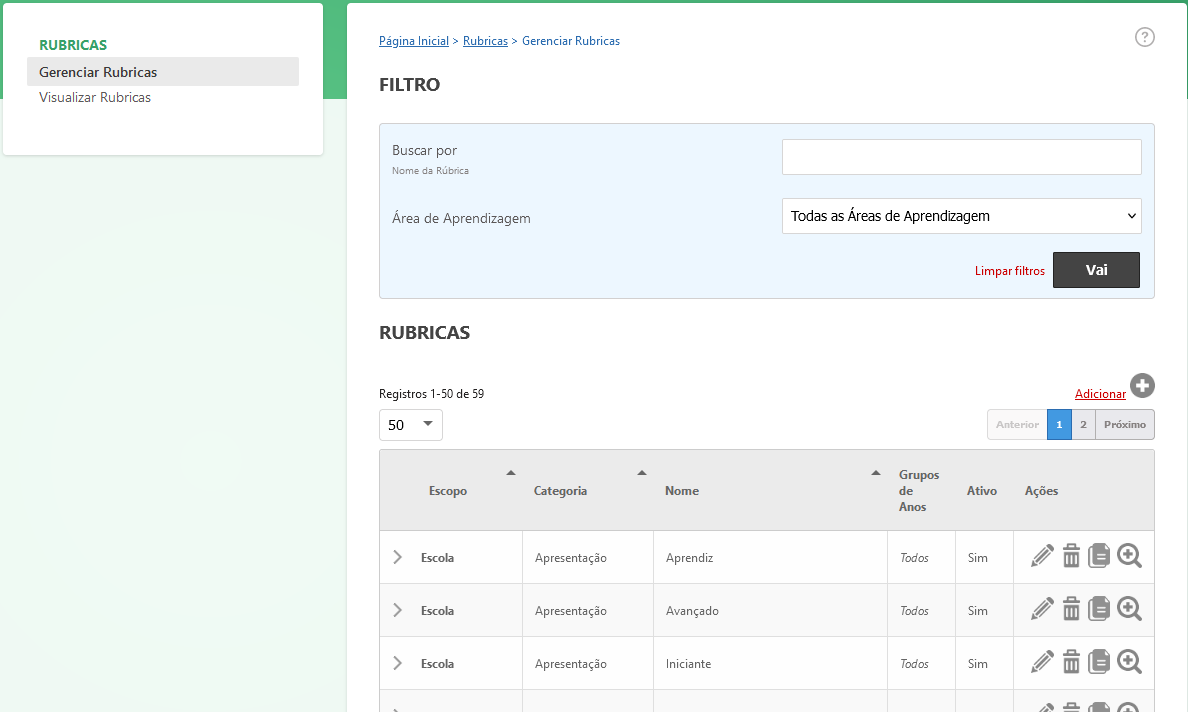Delete the Iniciante rubric using trash icon

(x=1071, y=662)
